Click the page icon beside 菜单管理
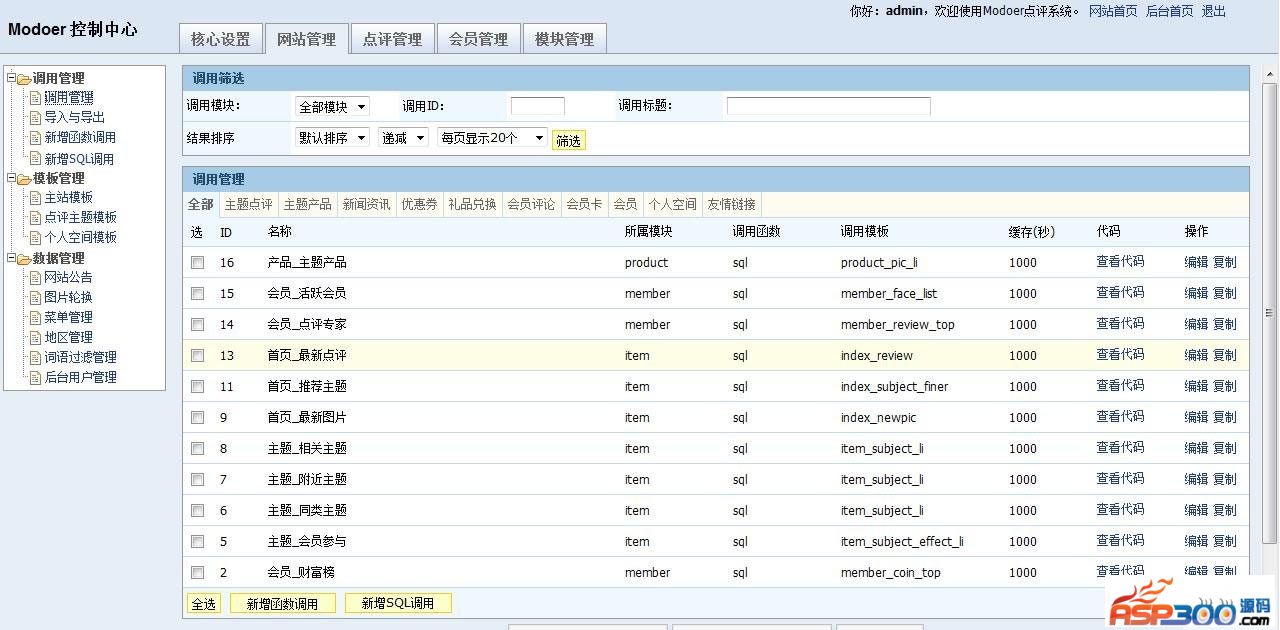 36,318
